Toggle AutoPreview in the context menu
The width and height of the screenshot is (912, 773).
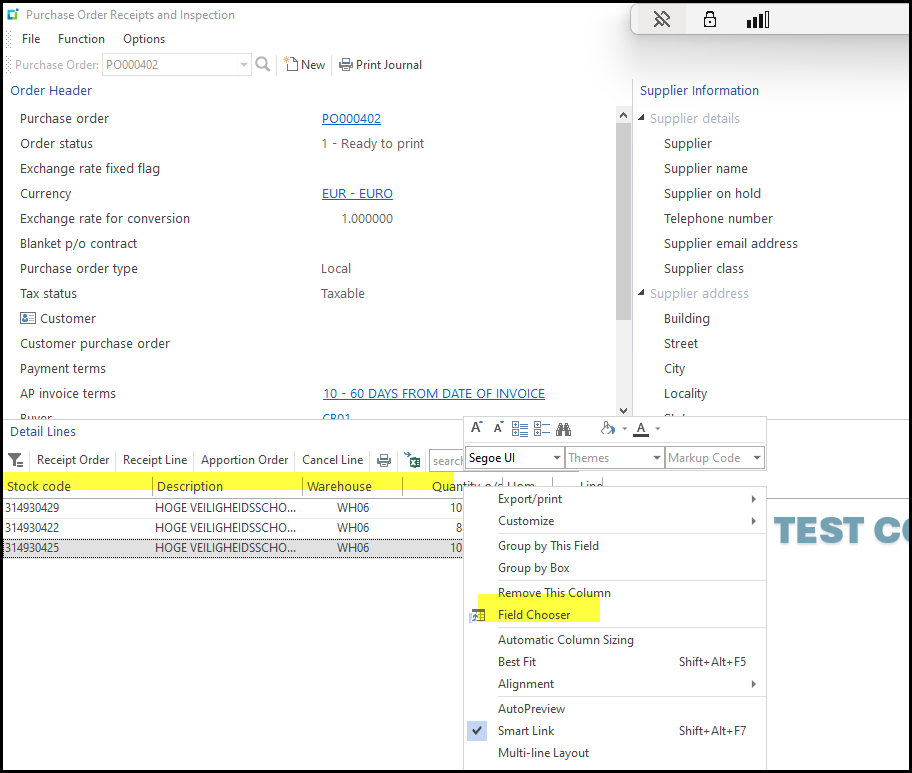[x=531, y=709]
